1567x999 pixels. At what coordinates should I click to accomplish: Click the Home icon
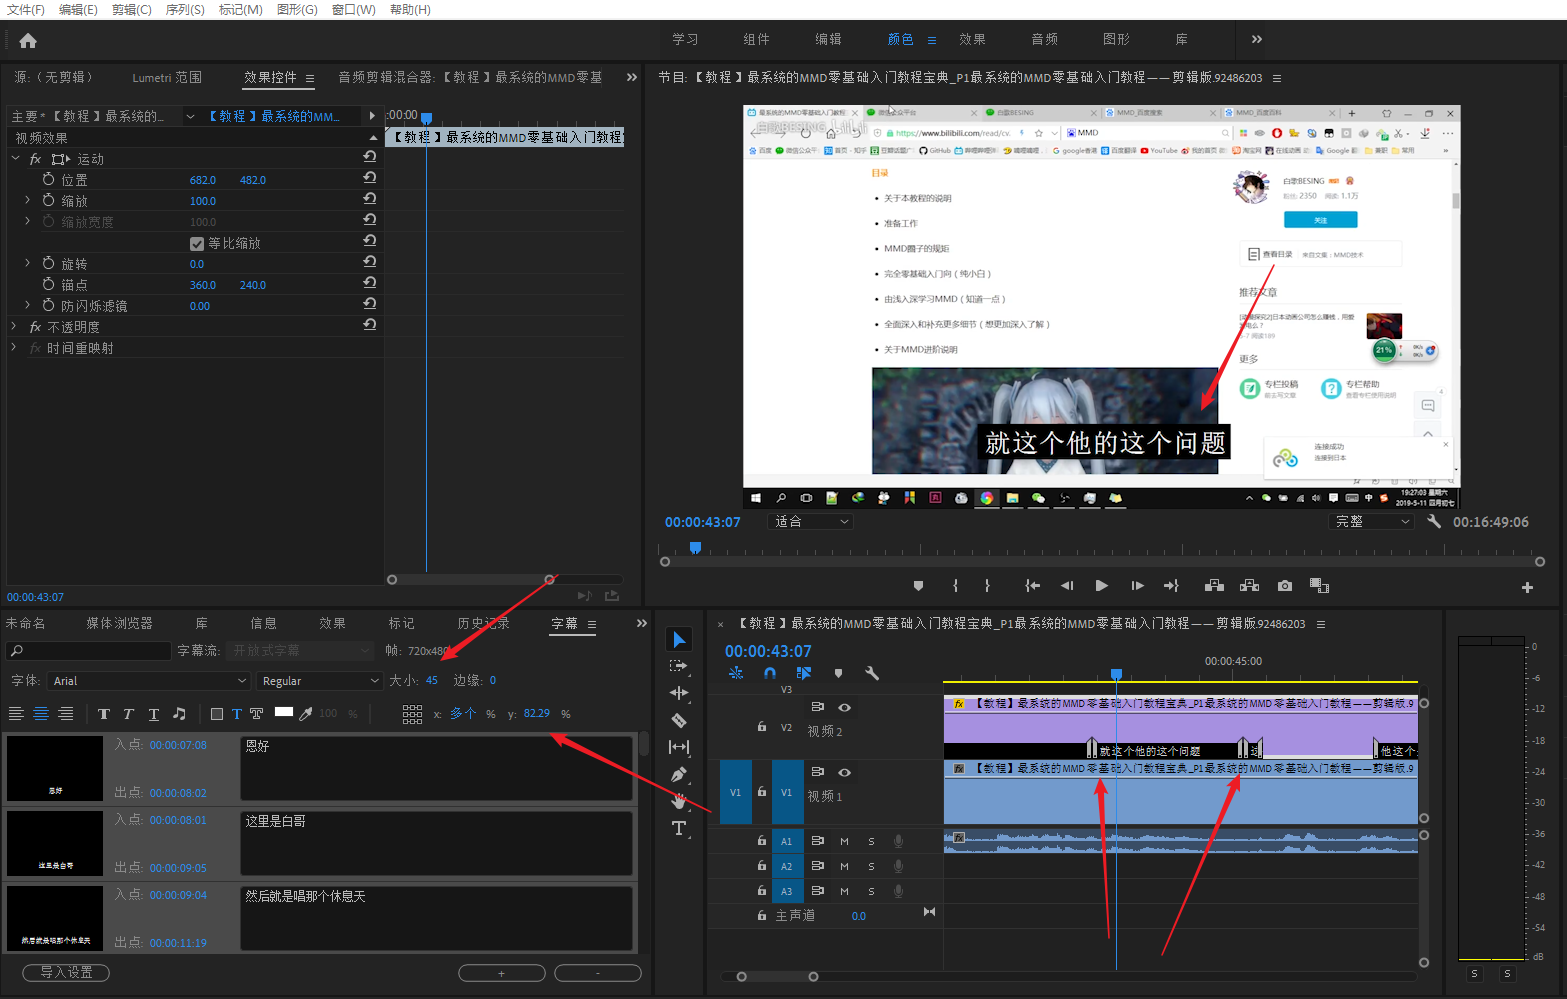click(28, 41)
